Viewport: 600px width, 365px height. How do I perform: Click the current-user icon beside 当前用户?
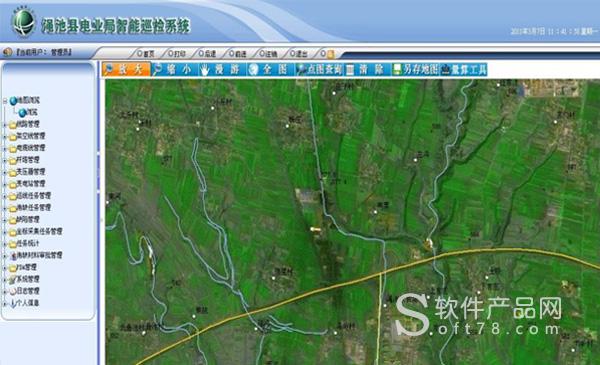[x=8, y=52]
